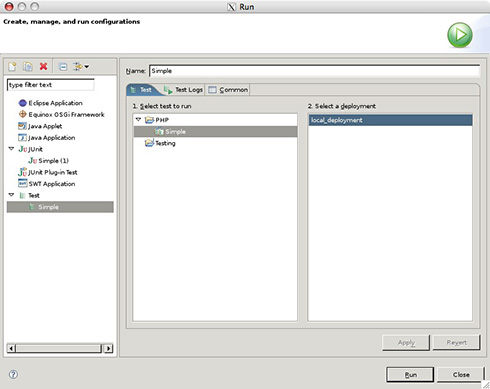Select Java Application configuration type

click(x=52, y=138)
